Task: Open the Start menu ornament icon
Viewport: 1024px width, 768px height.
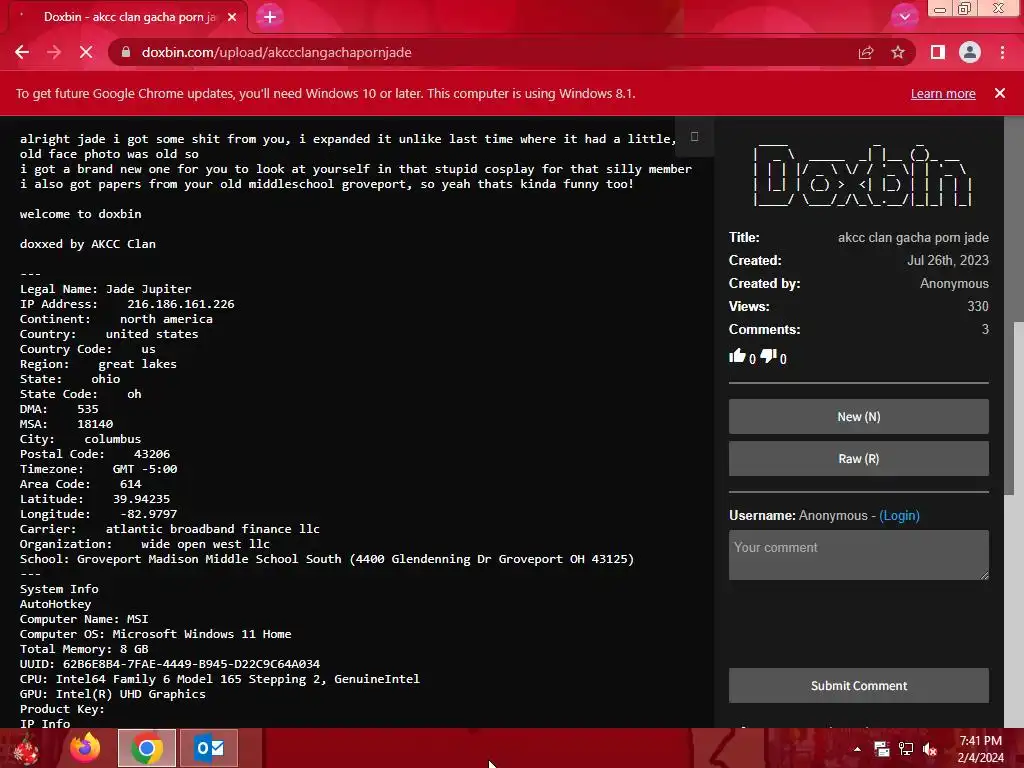Action: (26, 748)
